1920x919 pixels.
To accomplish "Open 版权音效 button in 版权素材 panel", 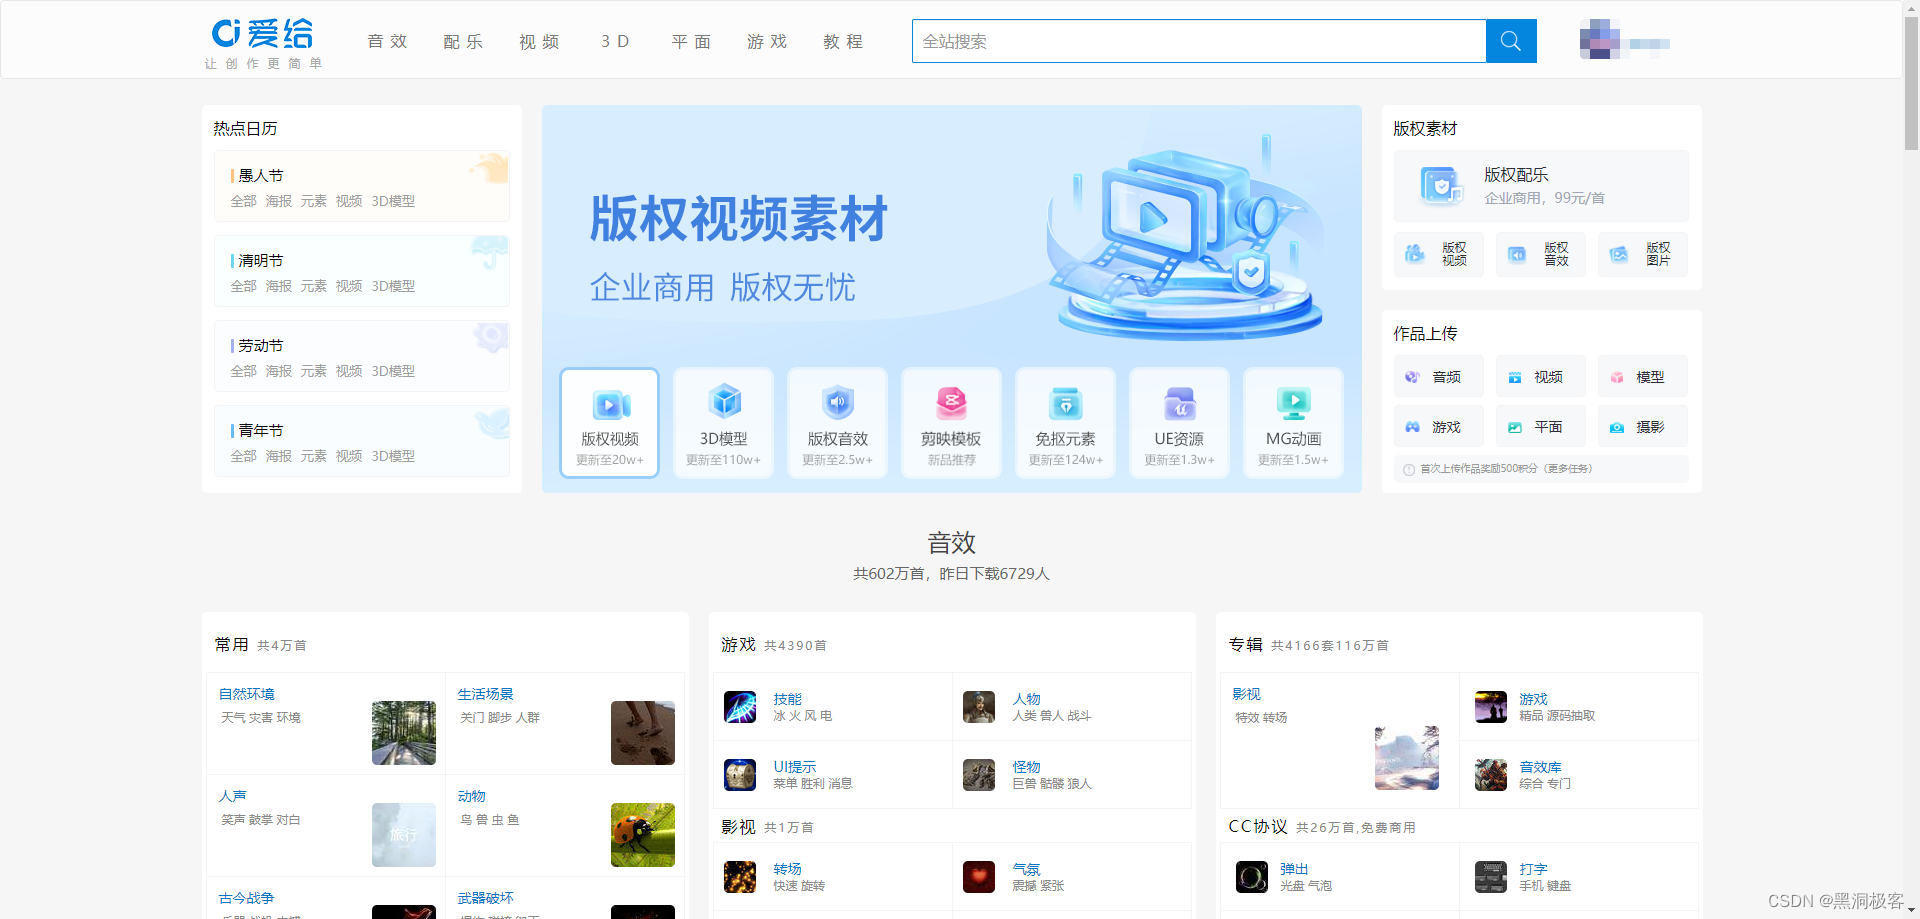I will coord(1540,254).
